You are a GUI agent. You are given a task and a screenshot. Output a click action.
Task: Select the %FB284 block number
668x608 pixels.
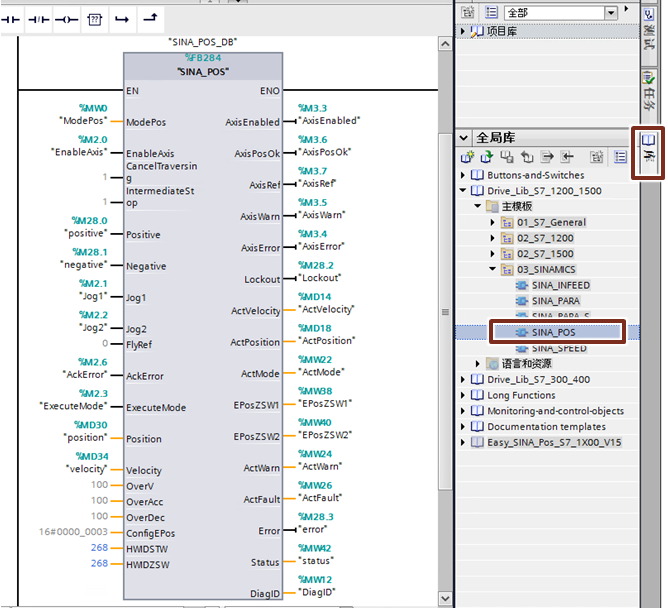[x=203, y=58]
